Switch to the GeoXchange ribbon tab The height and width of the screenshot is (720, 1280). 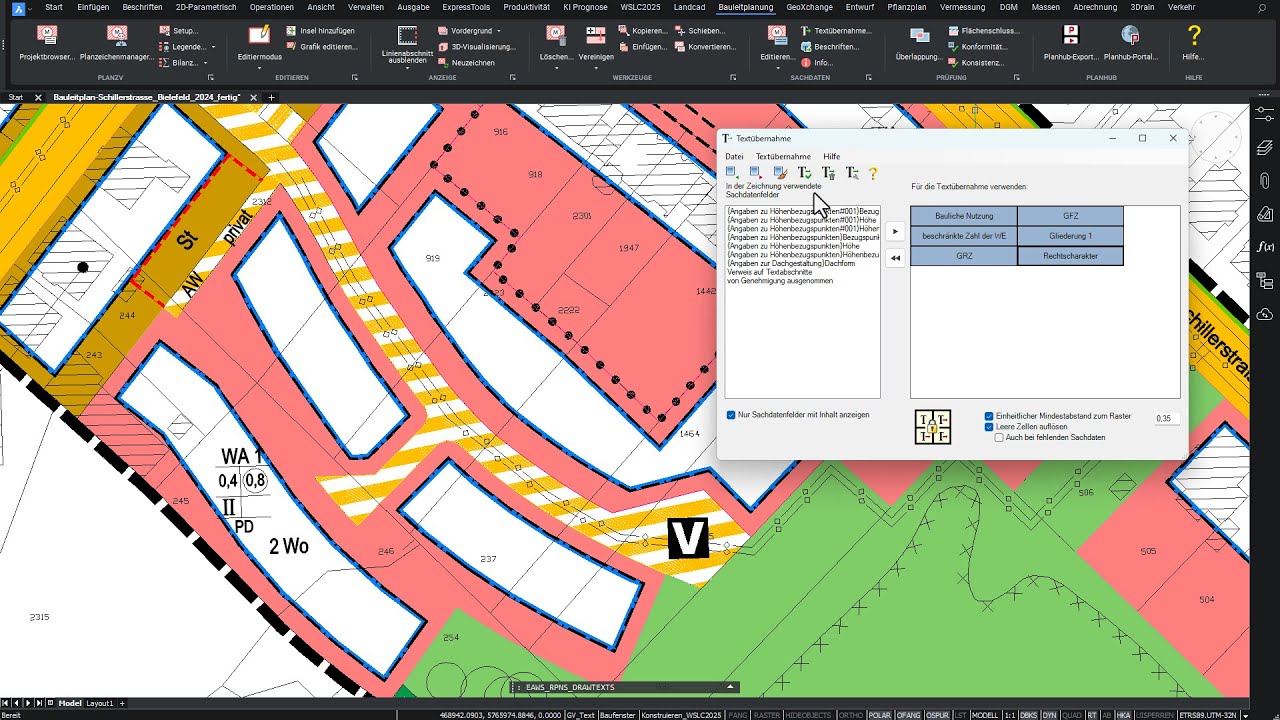point(810,7)
